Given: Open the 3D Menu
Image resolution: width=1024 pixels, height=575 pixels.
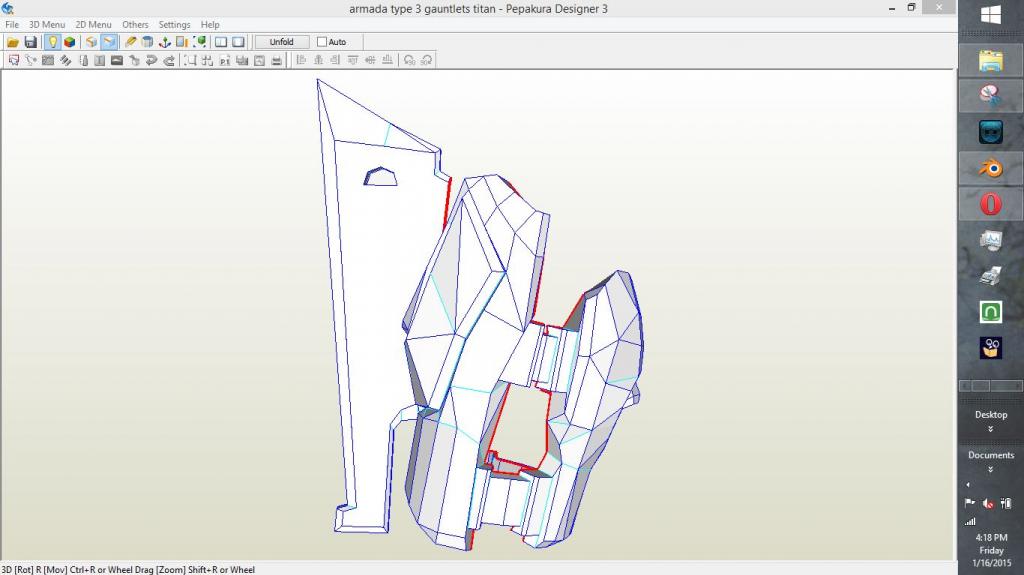Looking at the screenshot, I should pyautogui.click(x=47, y=24).
